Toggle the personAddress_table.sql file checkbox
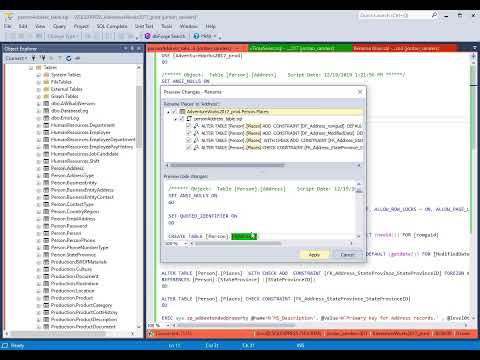Viewport: 480px width, 360px height. point(181,119)
